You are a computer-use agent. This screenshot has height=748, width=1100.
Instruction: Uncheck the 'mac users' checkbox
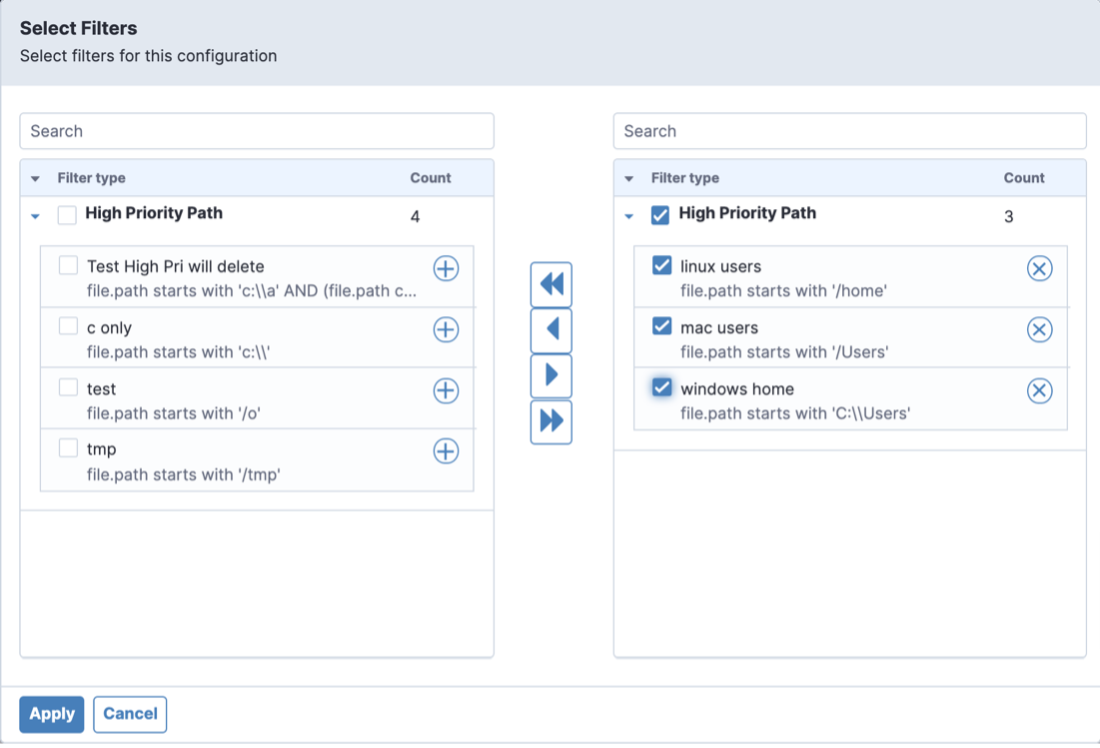pos(662,326)
